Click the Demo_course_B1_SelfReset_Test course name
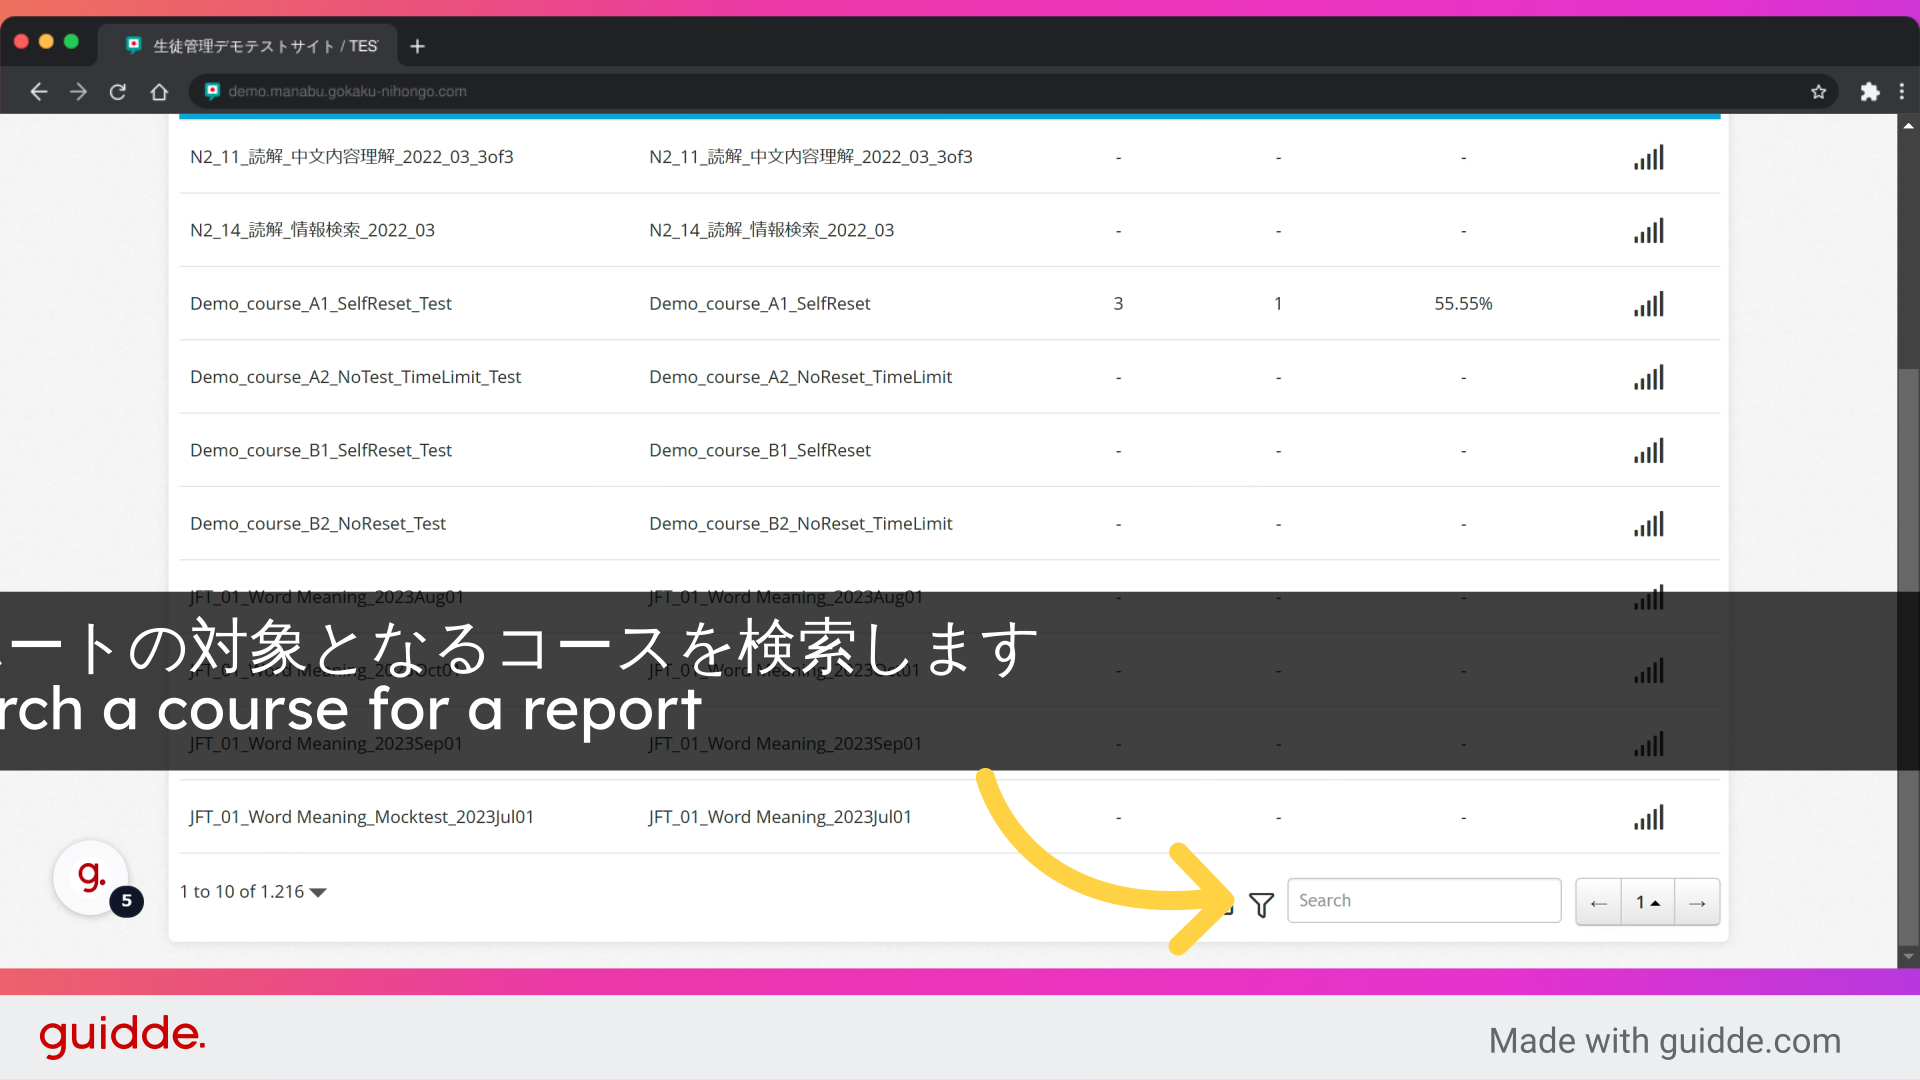Screen dimensions: 1920x1080 pyautogui.click(x=321, y=451)
